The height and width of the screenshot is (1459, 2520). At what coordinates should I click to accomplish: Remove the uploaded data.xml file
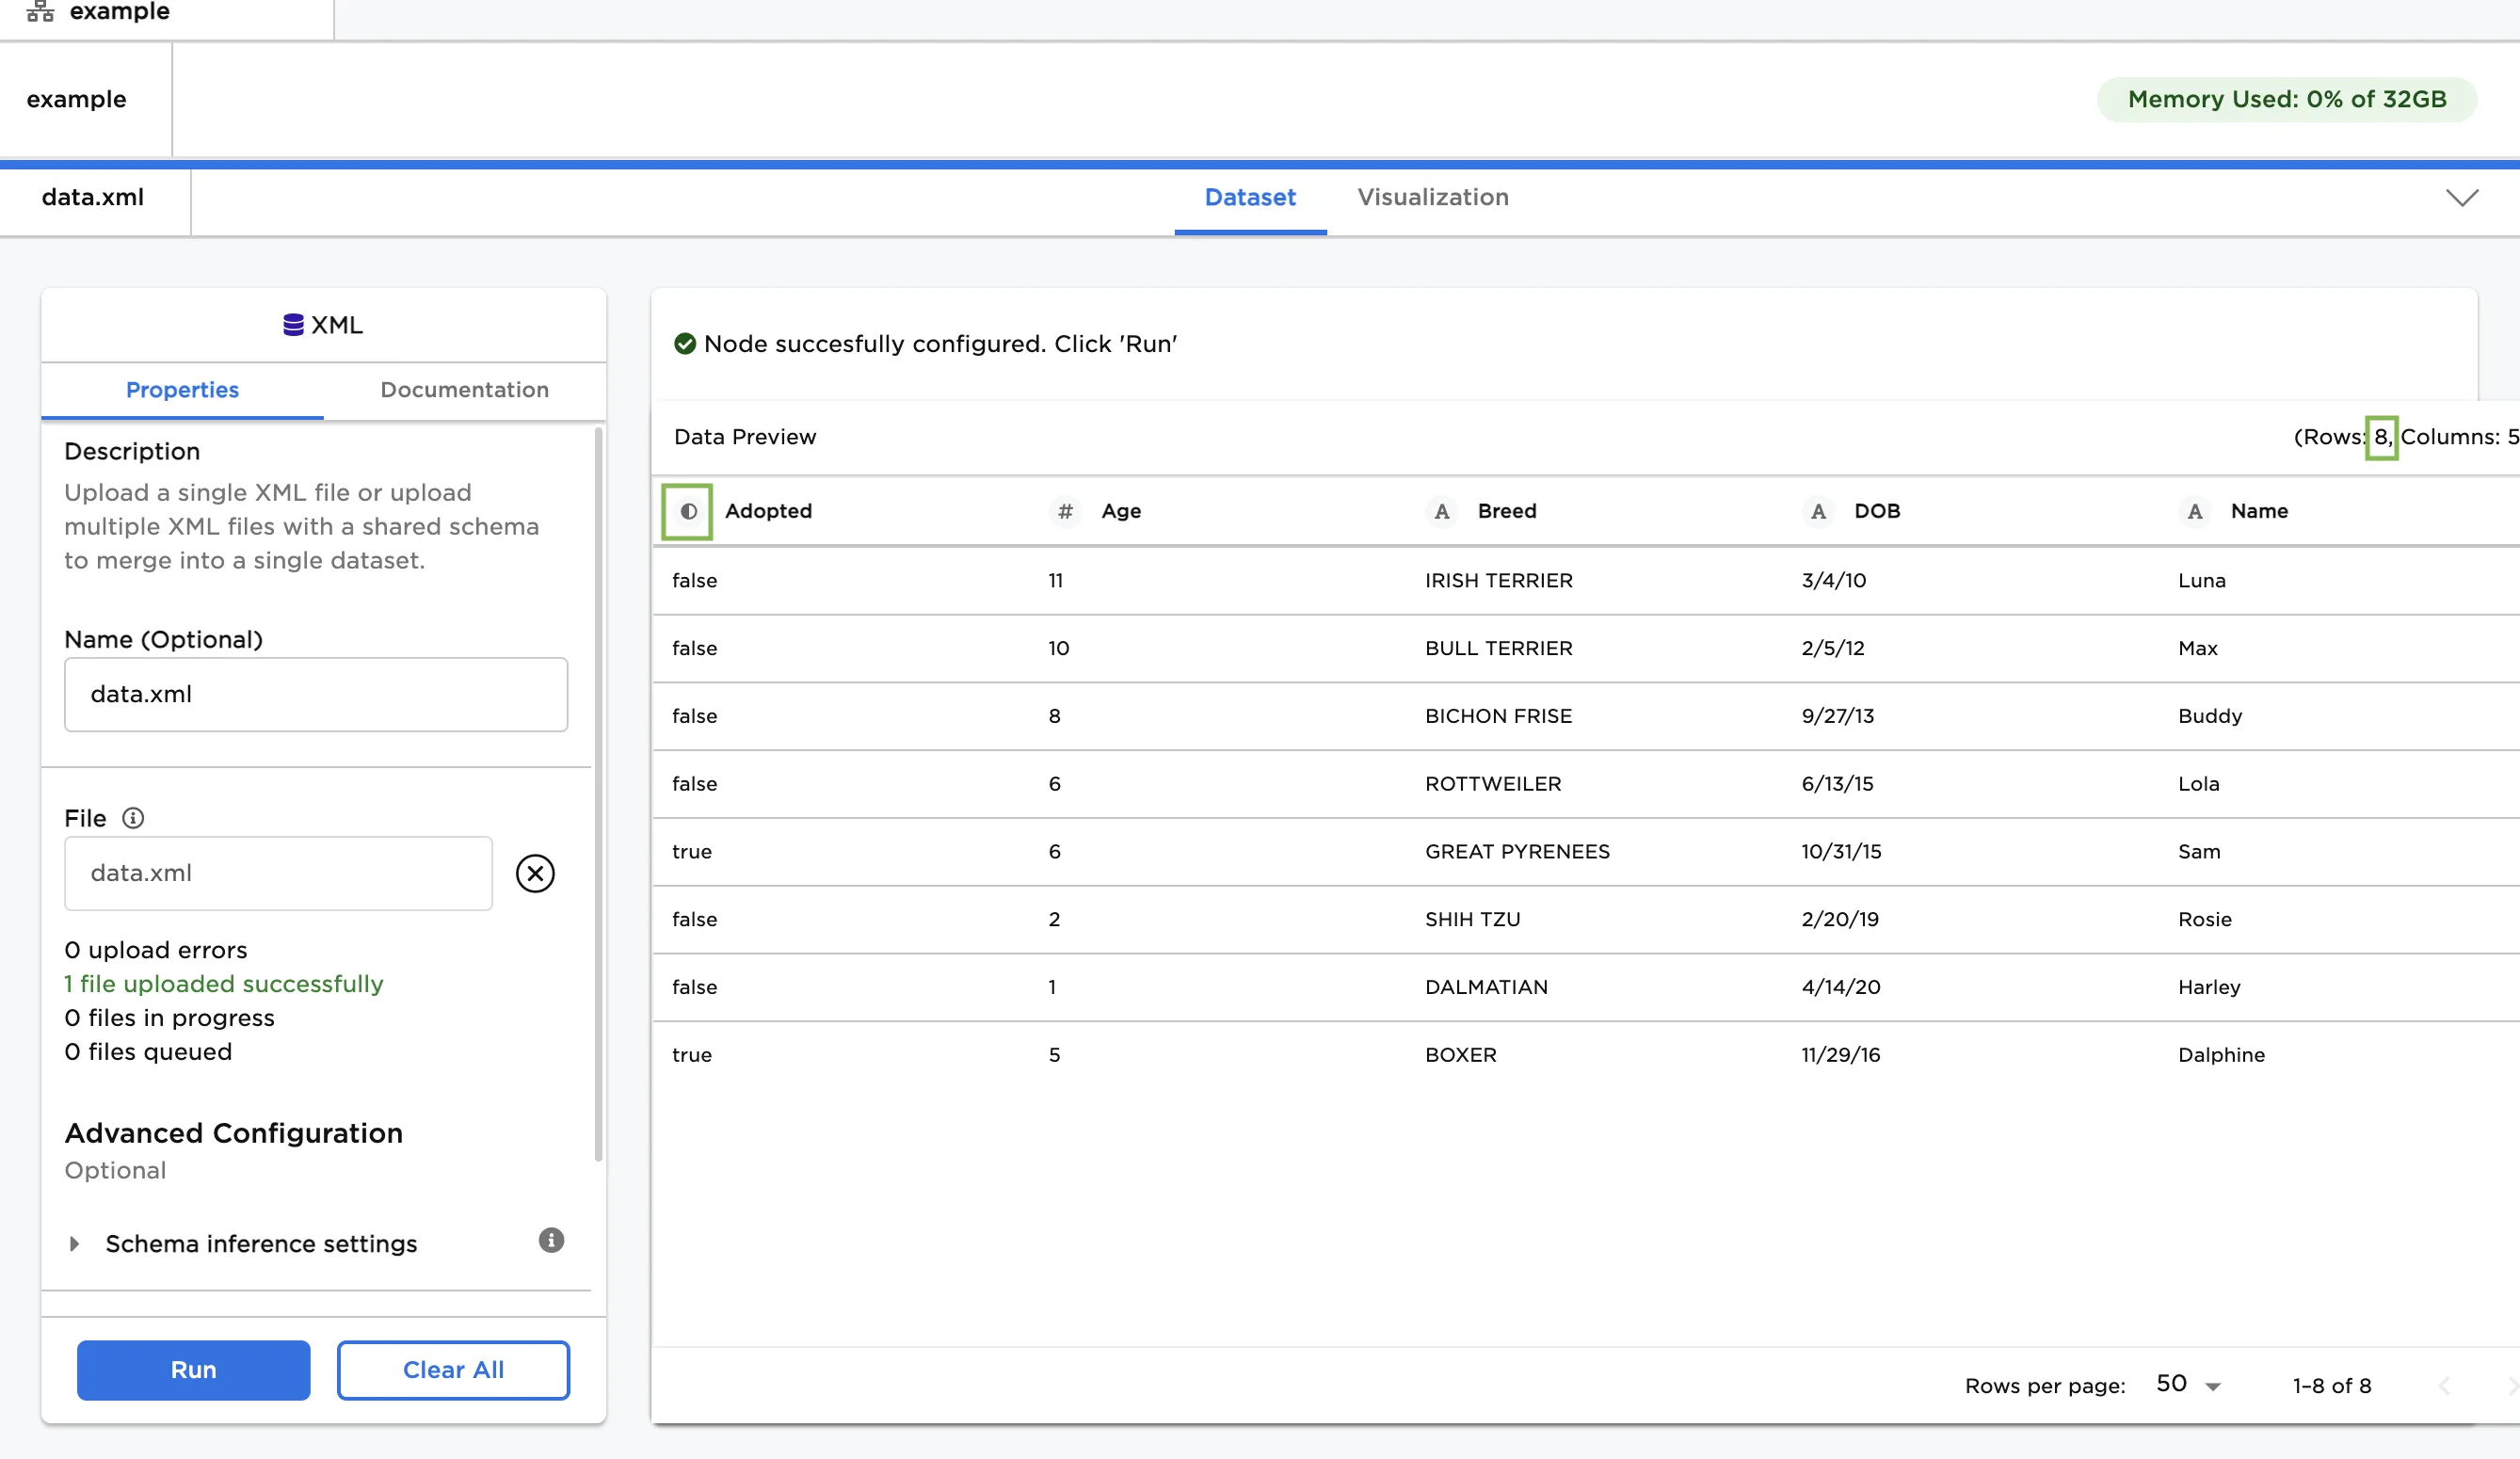coord(535,873)
